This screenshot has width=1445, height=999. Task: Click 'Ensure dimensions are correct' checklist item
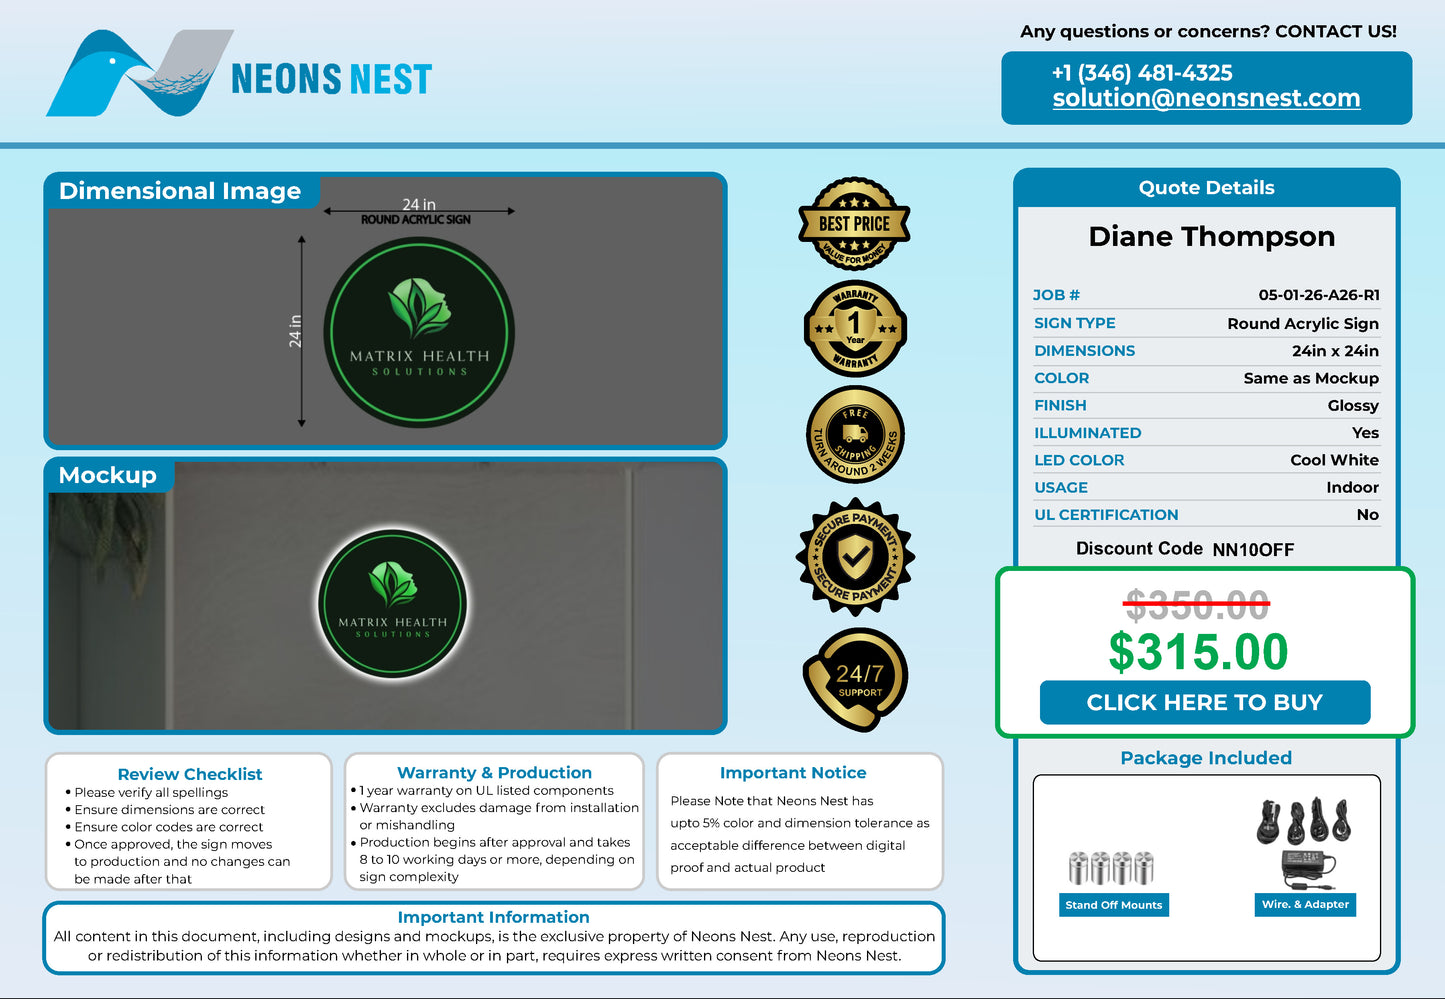pos(169,810)
